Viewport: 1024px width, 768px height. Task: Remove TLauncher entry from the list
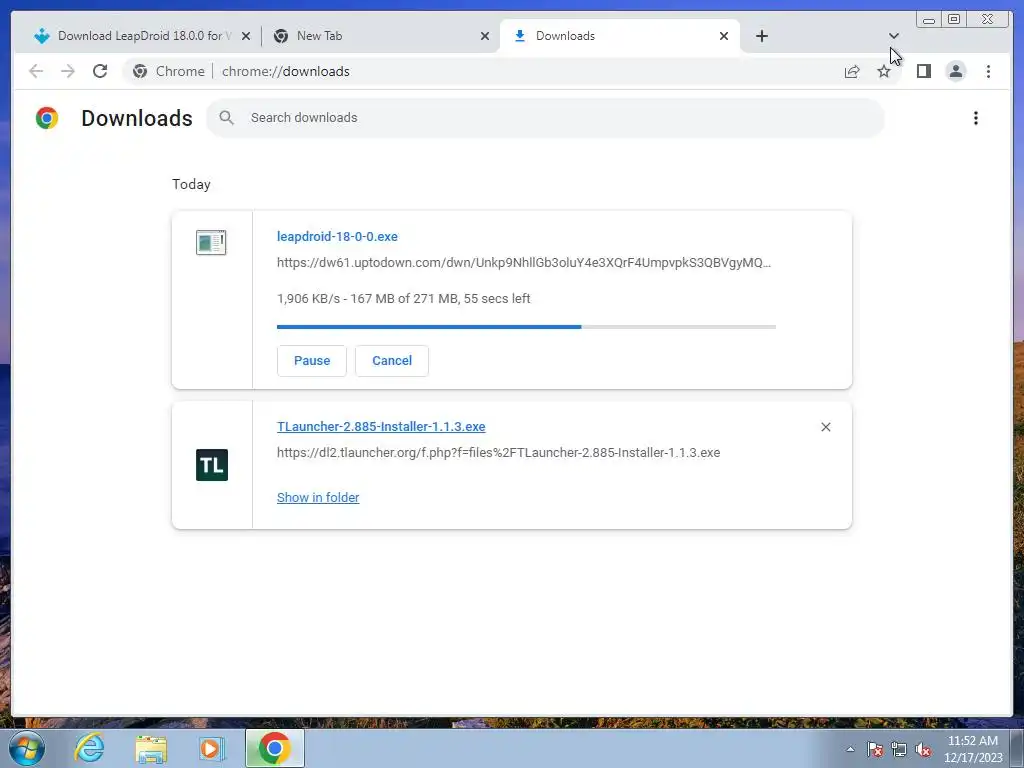pos(825,427)
